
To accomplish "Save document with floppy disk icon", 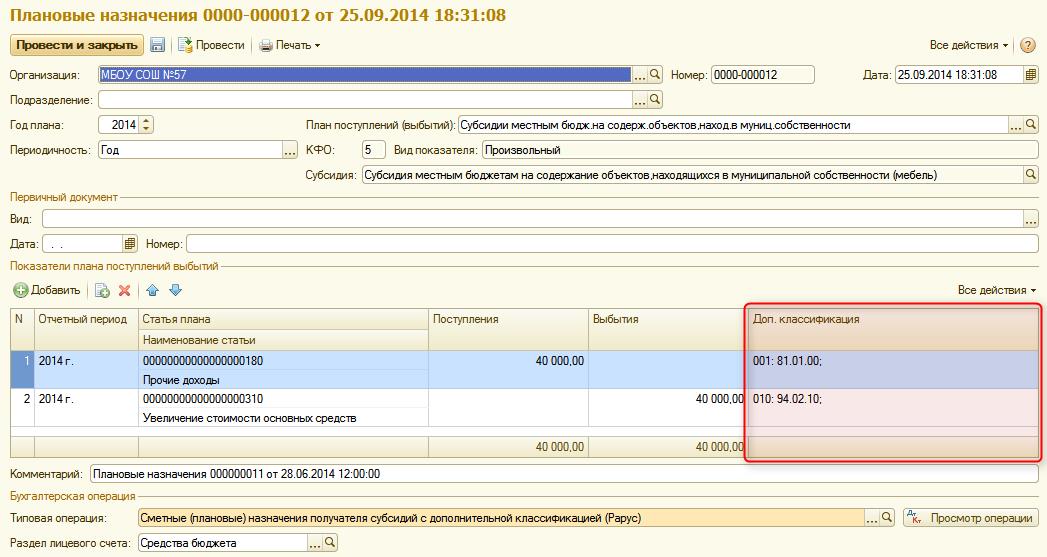I will pyautogui.click(x=158, y=45).
